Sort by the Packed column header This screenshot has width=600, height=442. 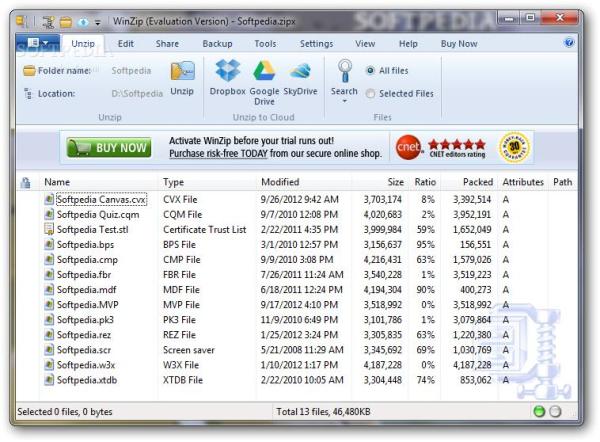470,182
